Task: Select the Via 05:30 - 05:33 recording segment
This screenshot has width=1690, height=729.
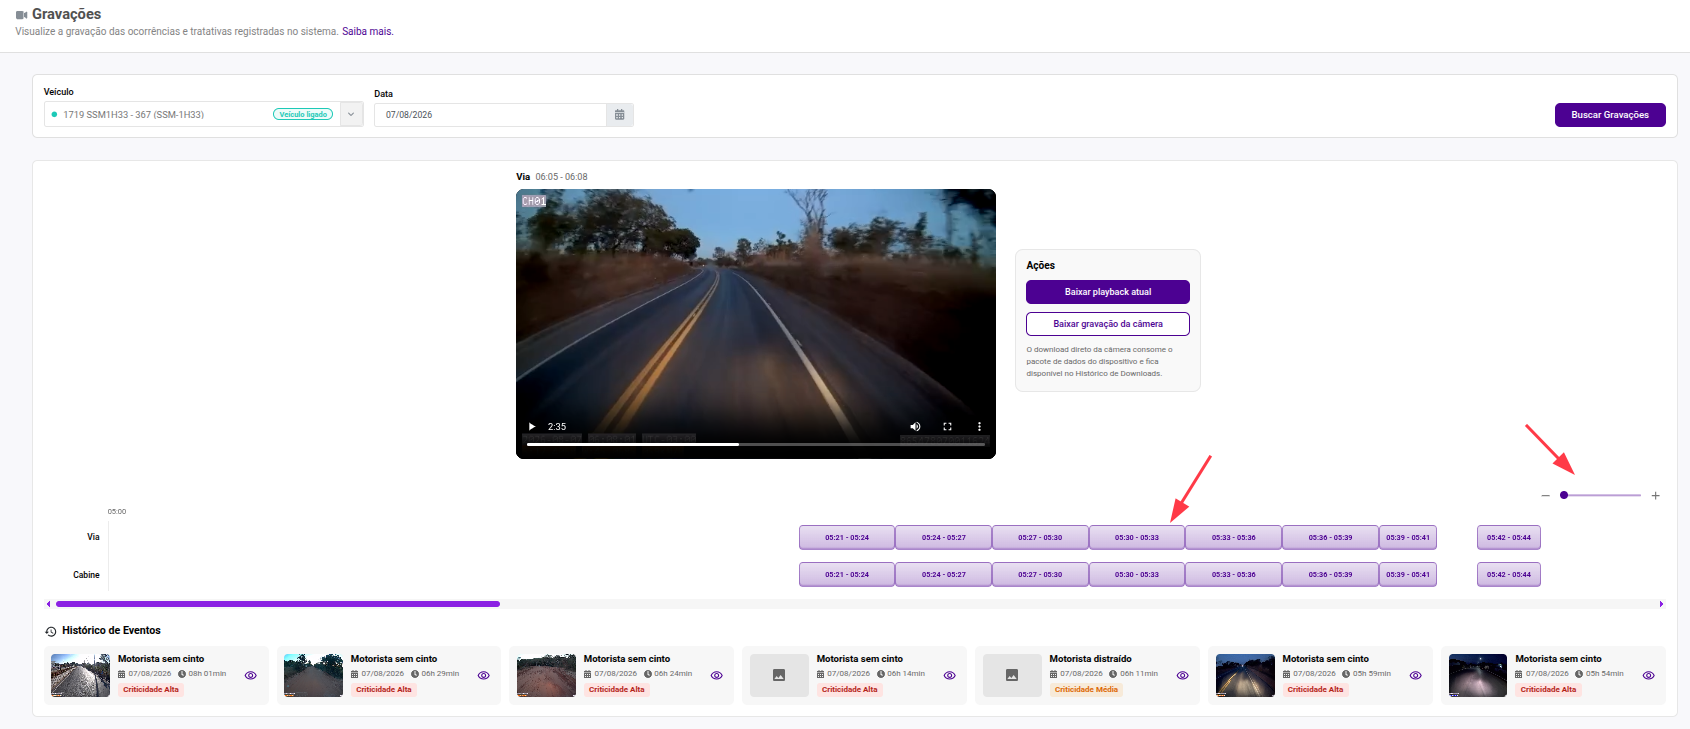Action: (1137, 537)
